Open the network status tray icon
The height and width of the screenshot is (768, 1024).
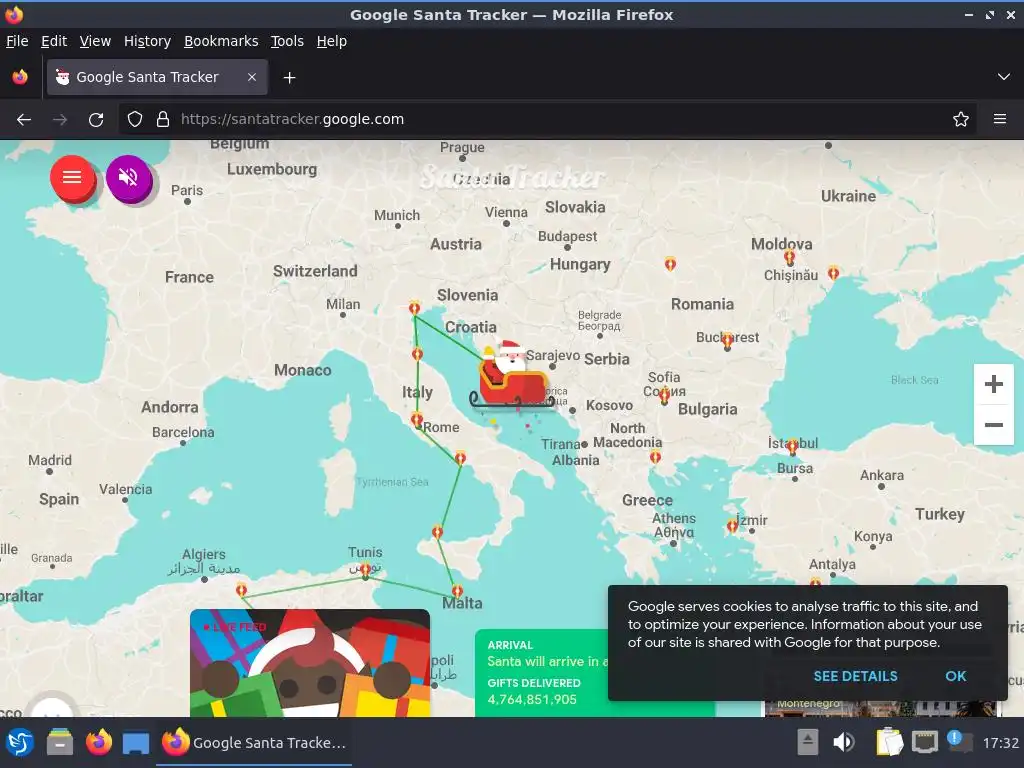coord(924,743)
